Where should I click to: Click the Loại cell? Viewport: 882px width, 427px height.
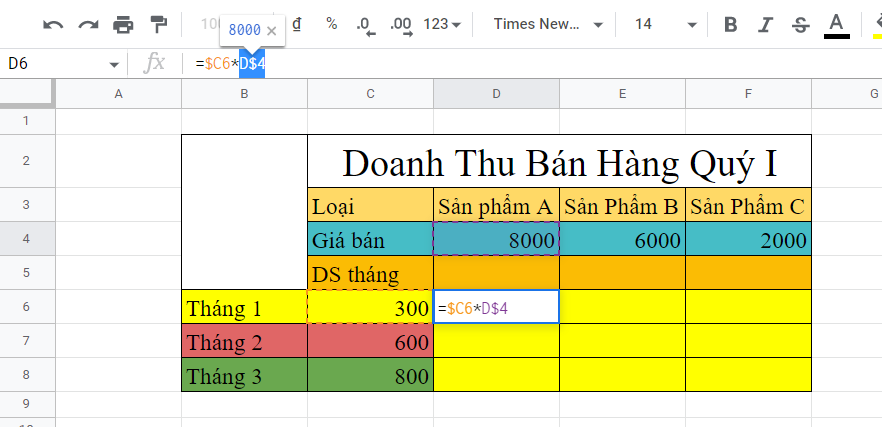click(370, 205)
